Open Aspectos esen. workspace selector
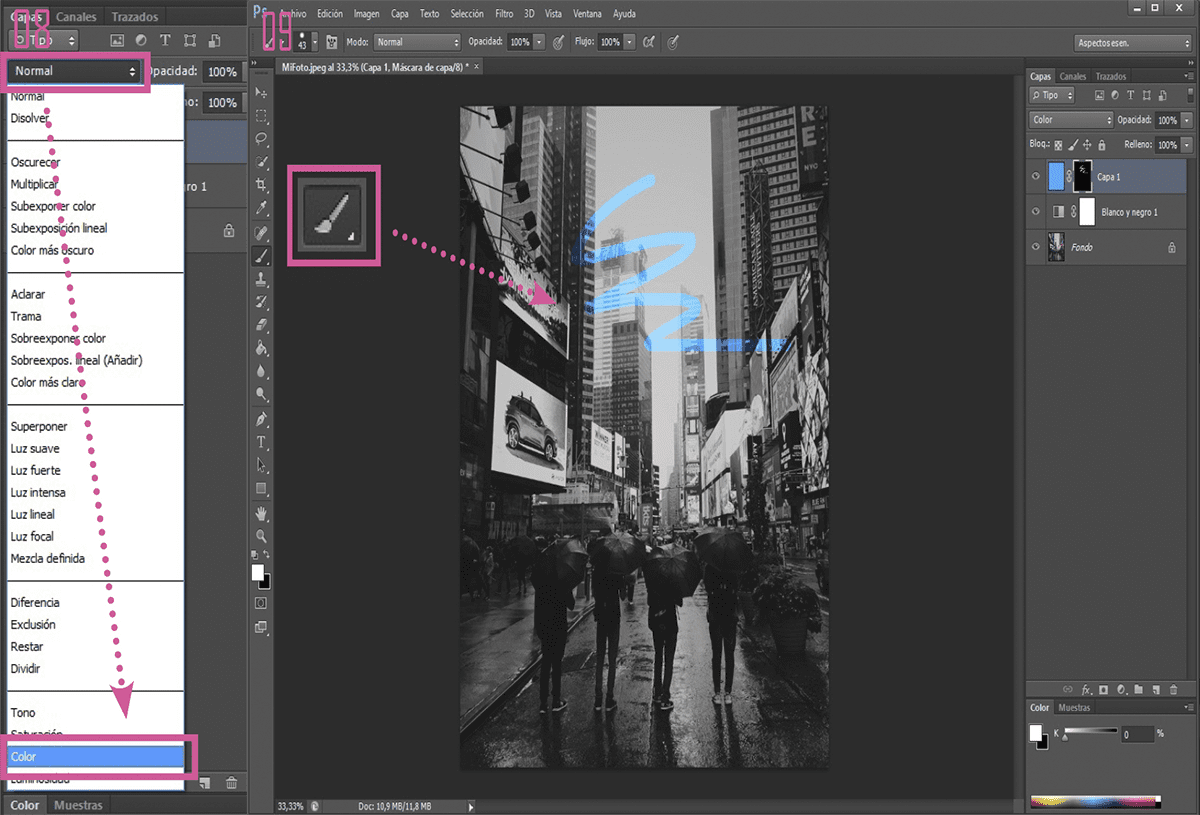1200x815 pixels. click(1133, 43)
